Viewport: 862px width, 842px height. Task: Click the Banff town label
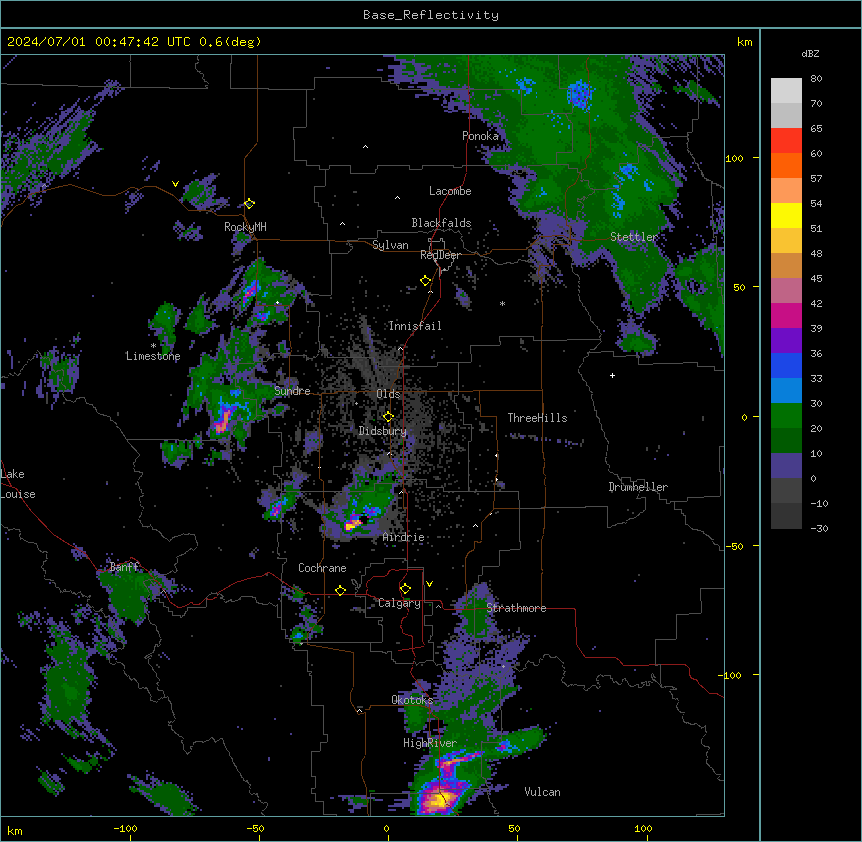point(124,567)
